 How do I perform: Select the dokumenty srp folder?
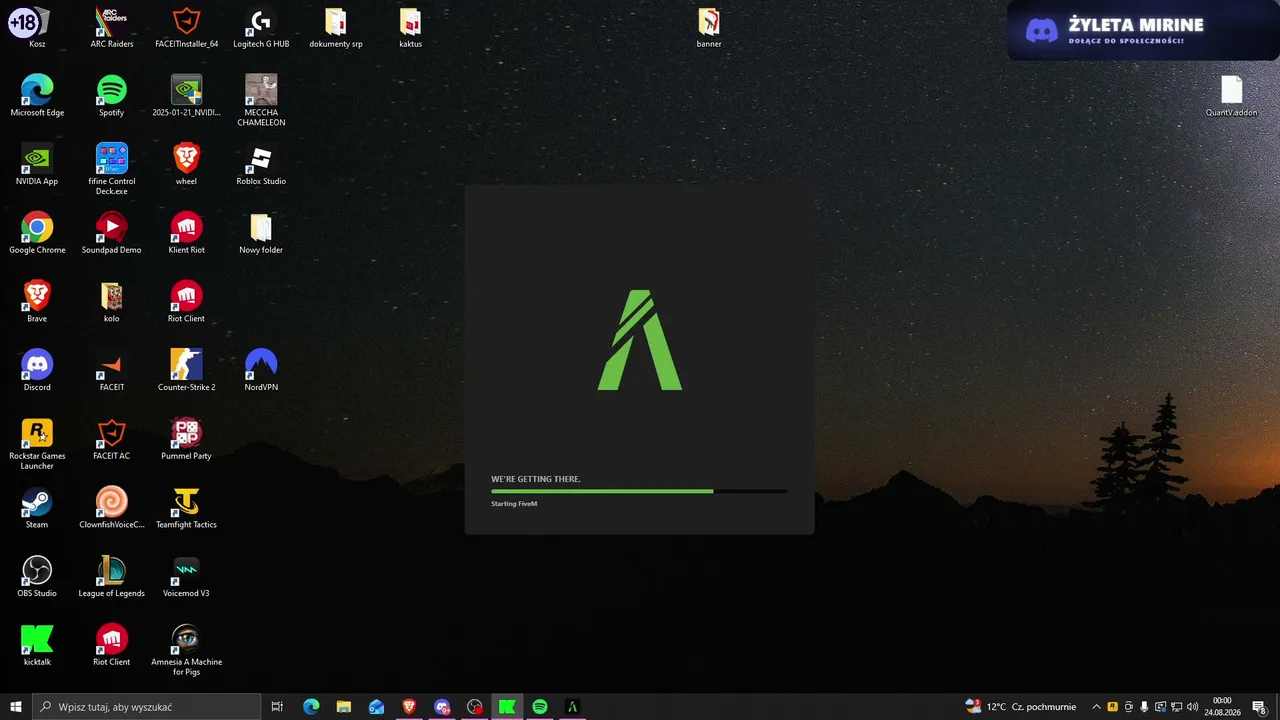[x=336, y=27]
